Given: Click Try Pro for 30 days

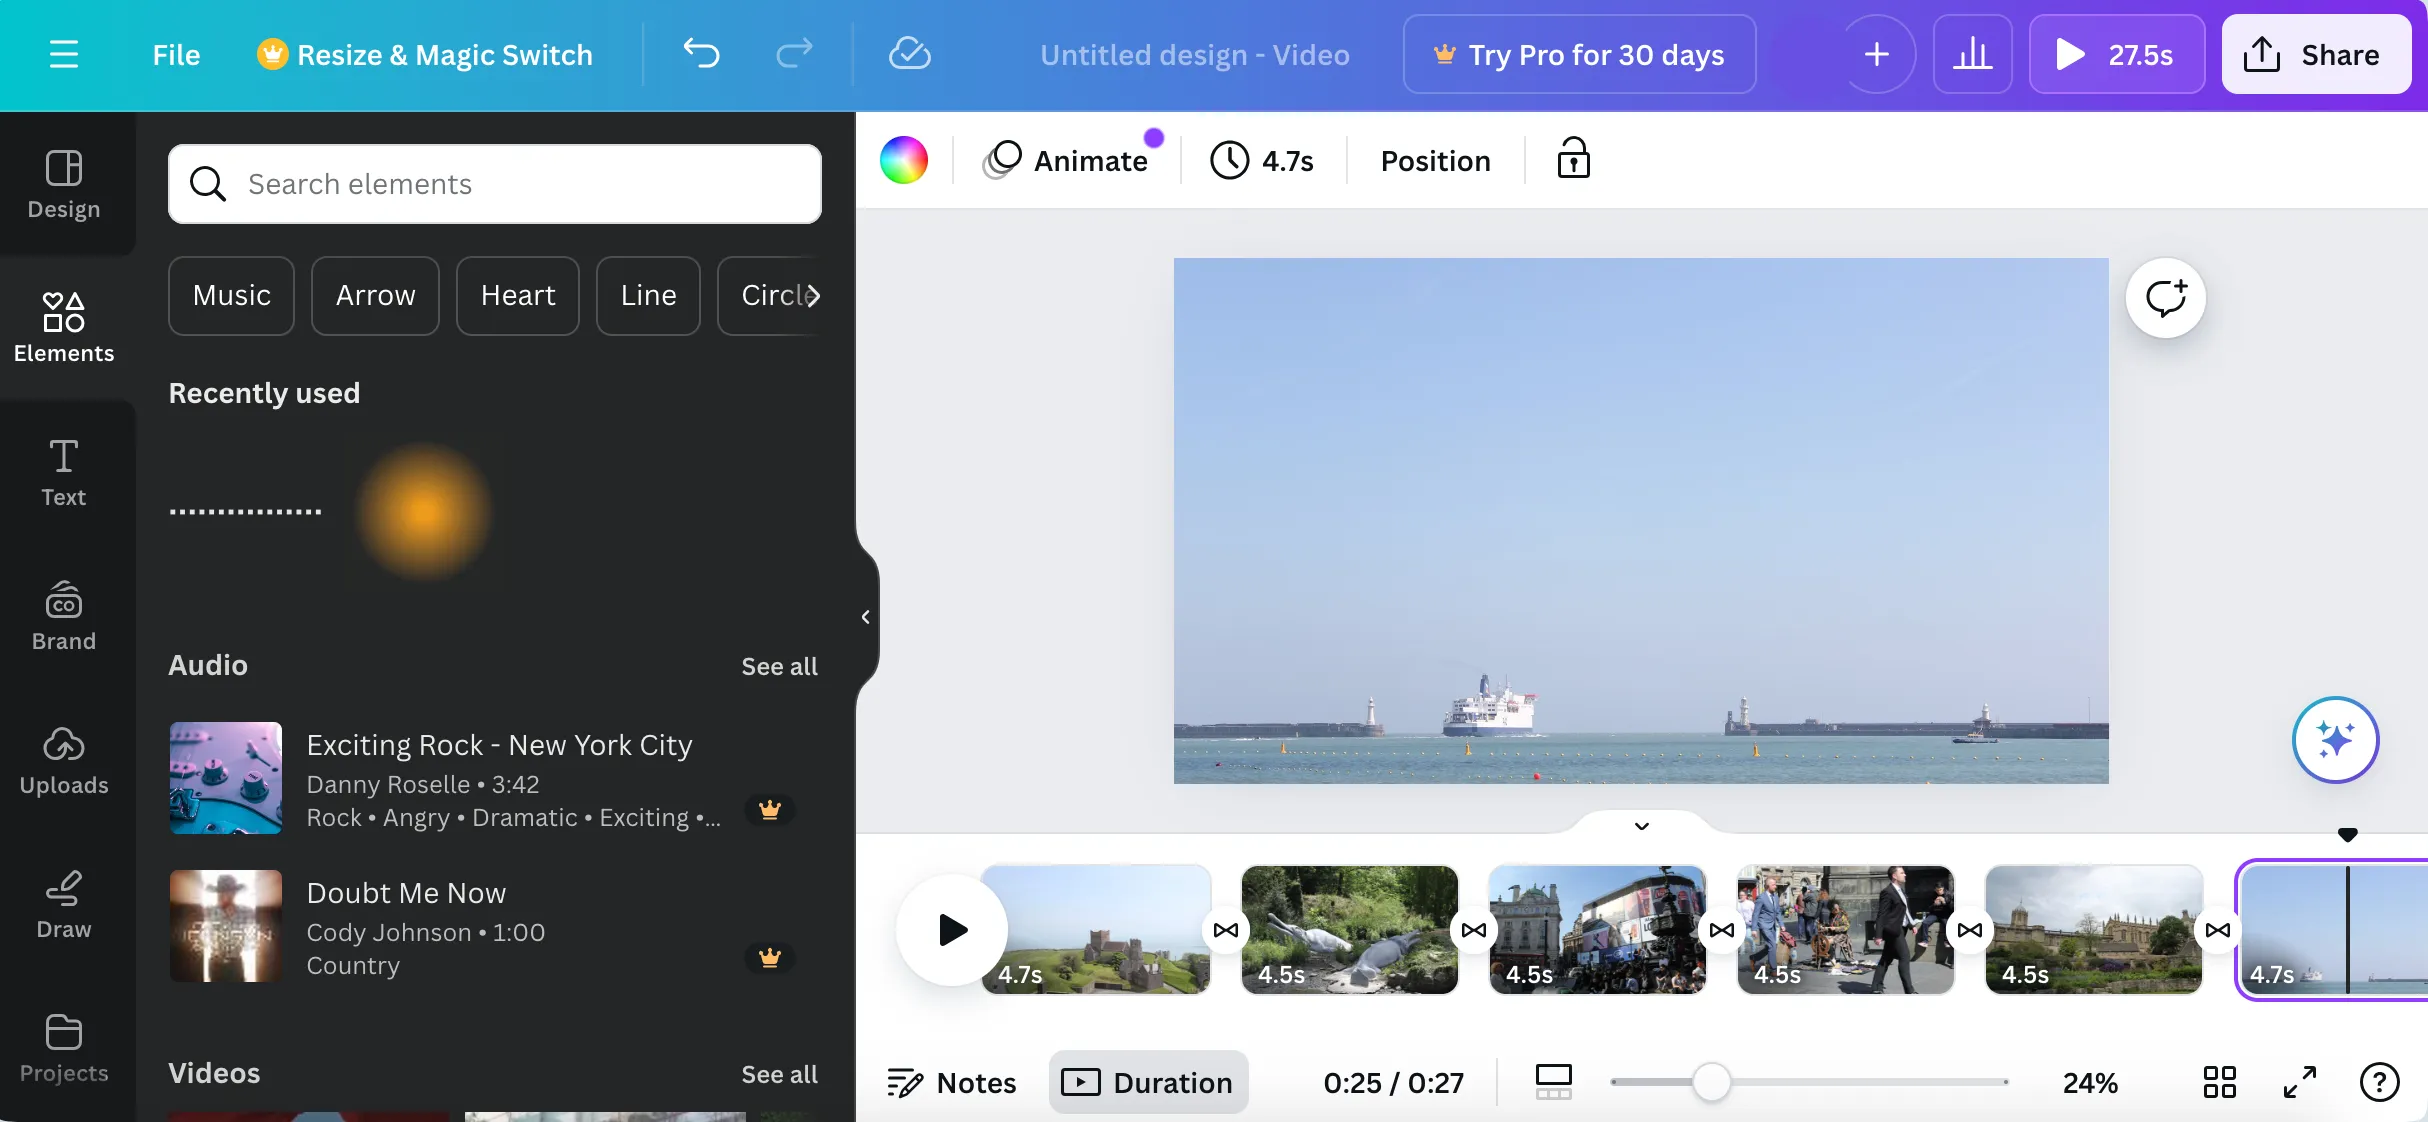Looking at the screenshot, I should [x=1579, y=55].
